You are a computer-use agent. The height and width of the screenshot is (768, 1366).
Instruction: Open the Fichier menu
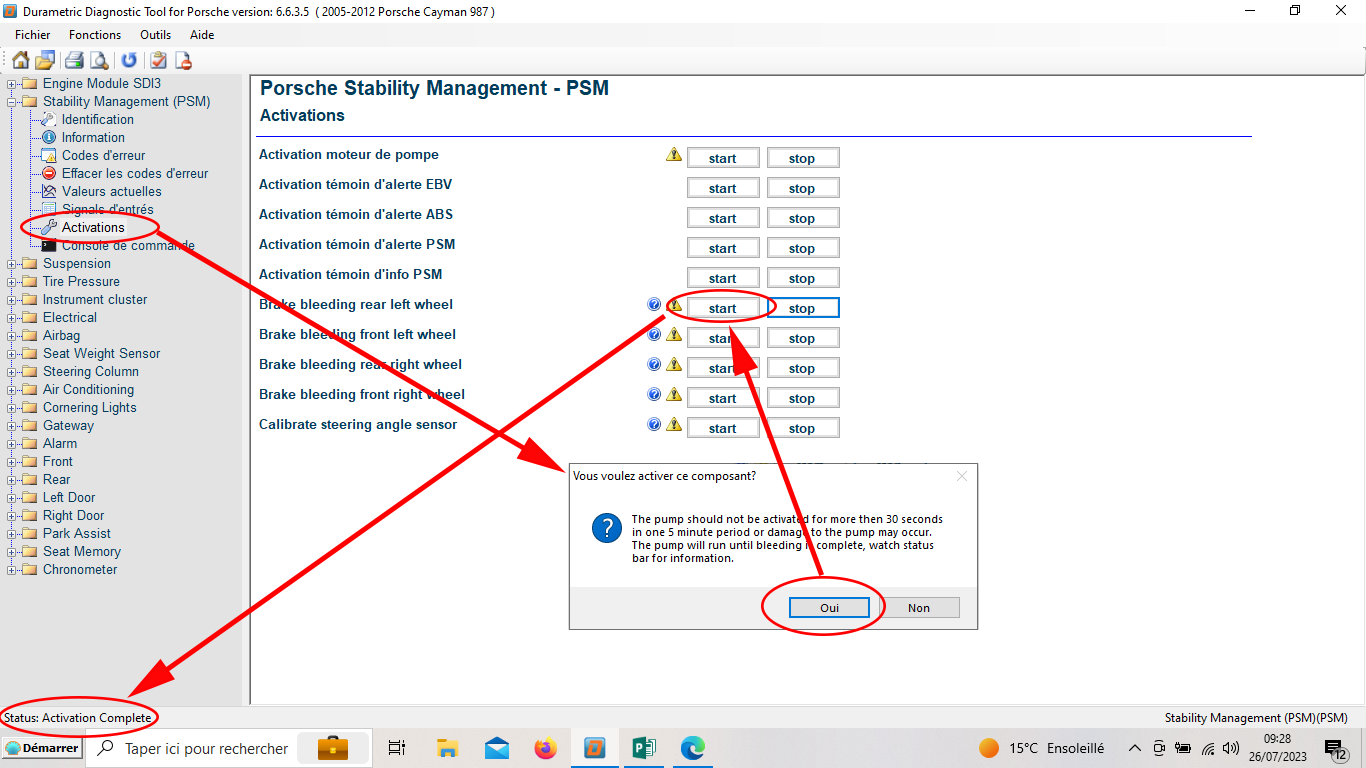tap(33, 34)
